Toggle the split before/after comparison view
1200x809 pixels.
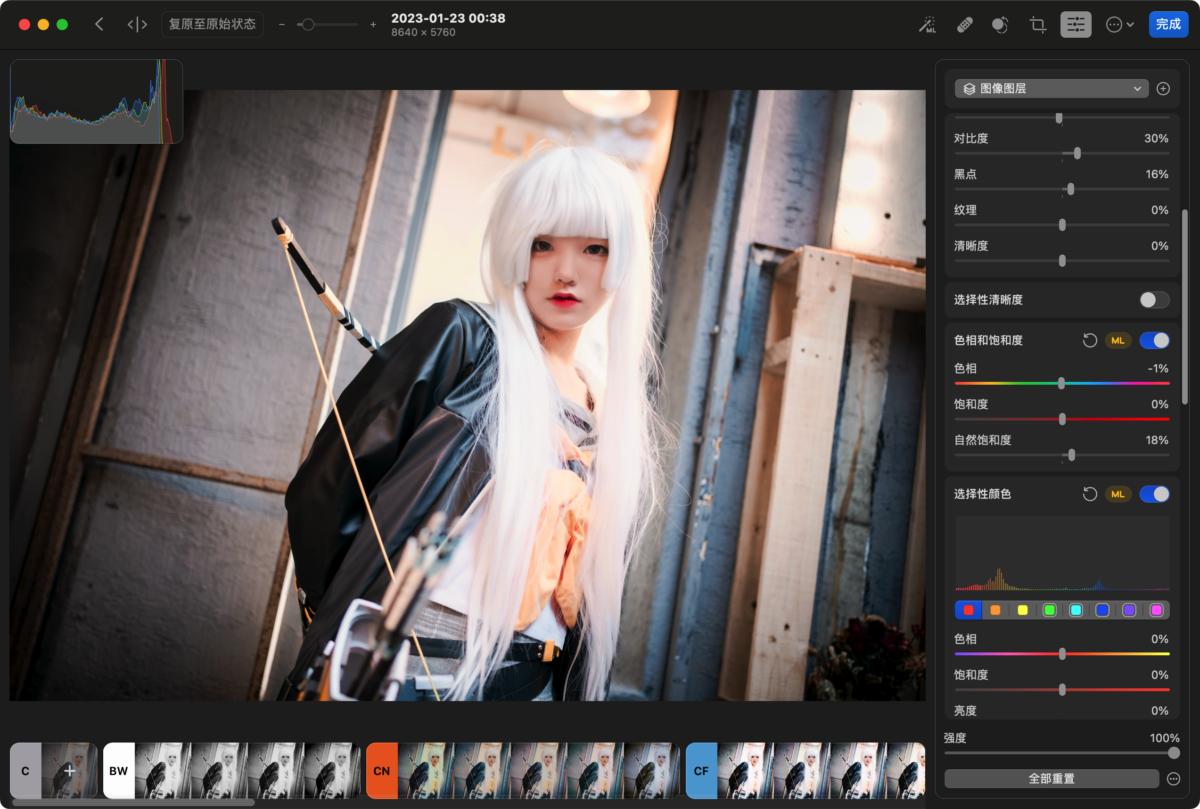pos(138,24)
